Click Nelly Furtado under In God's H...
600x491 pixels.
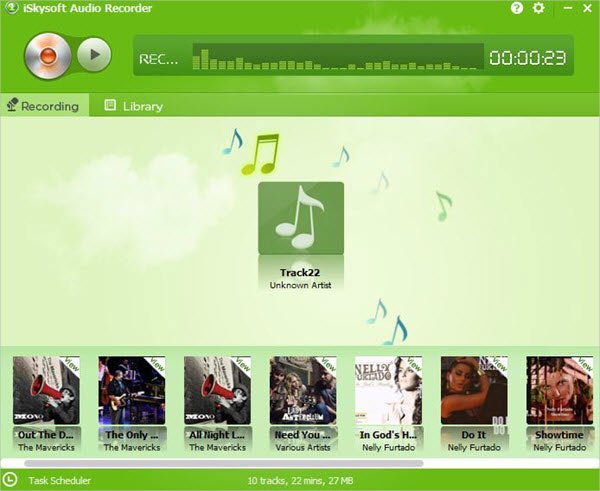coord(388,447)
